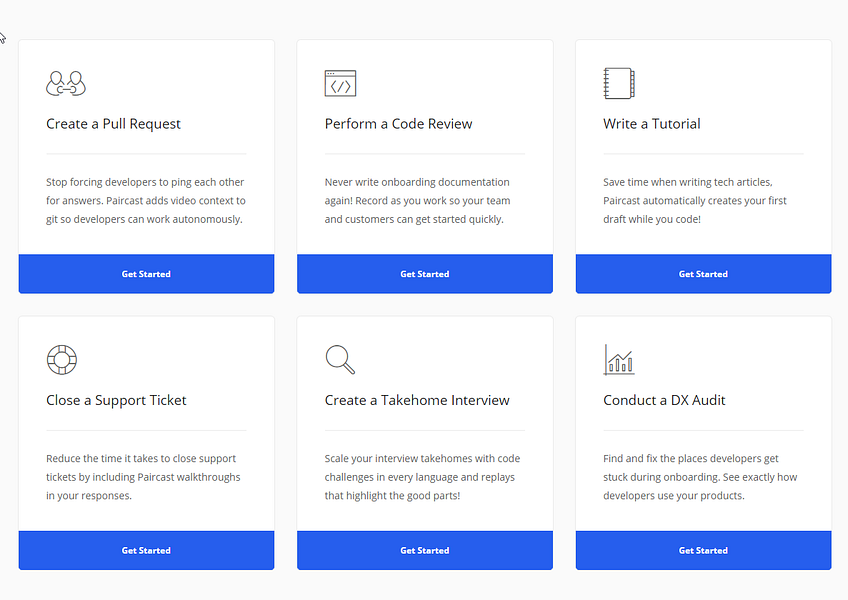Click the 'Stop forcing developers to ping' description
The width and height of the screenshot is (848, 600).
point(145,201)
